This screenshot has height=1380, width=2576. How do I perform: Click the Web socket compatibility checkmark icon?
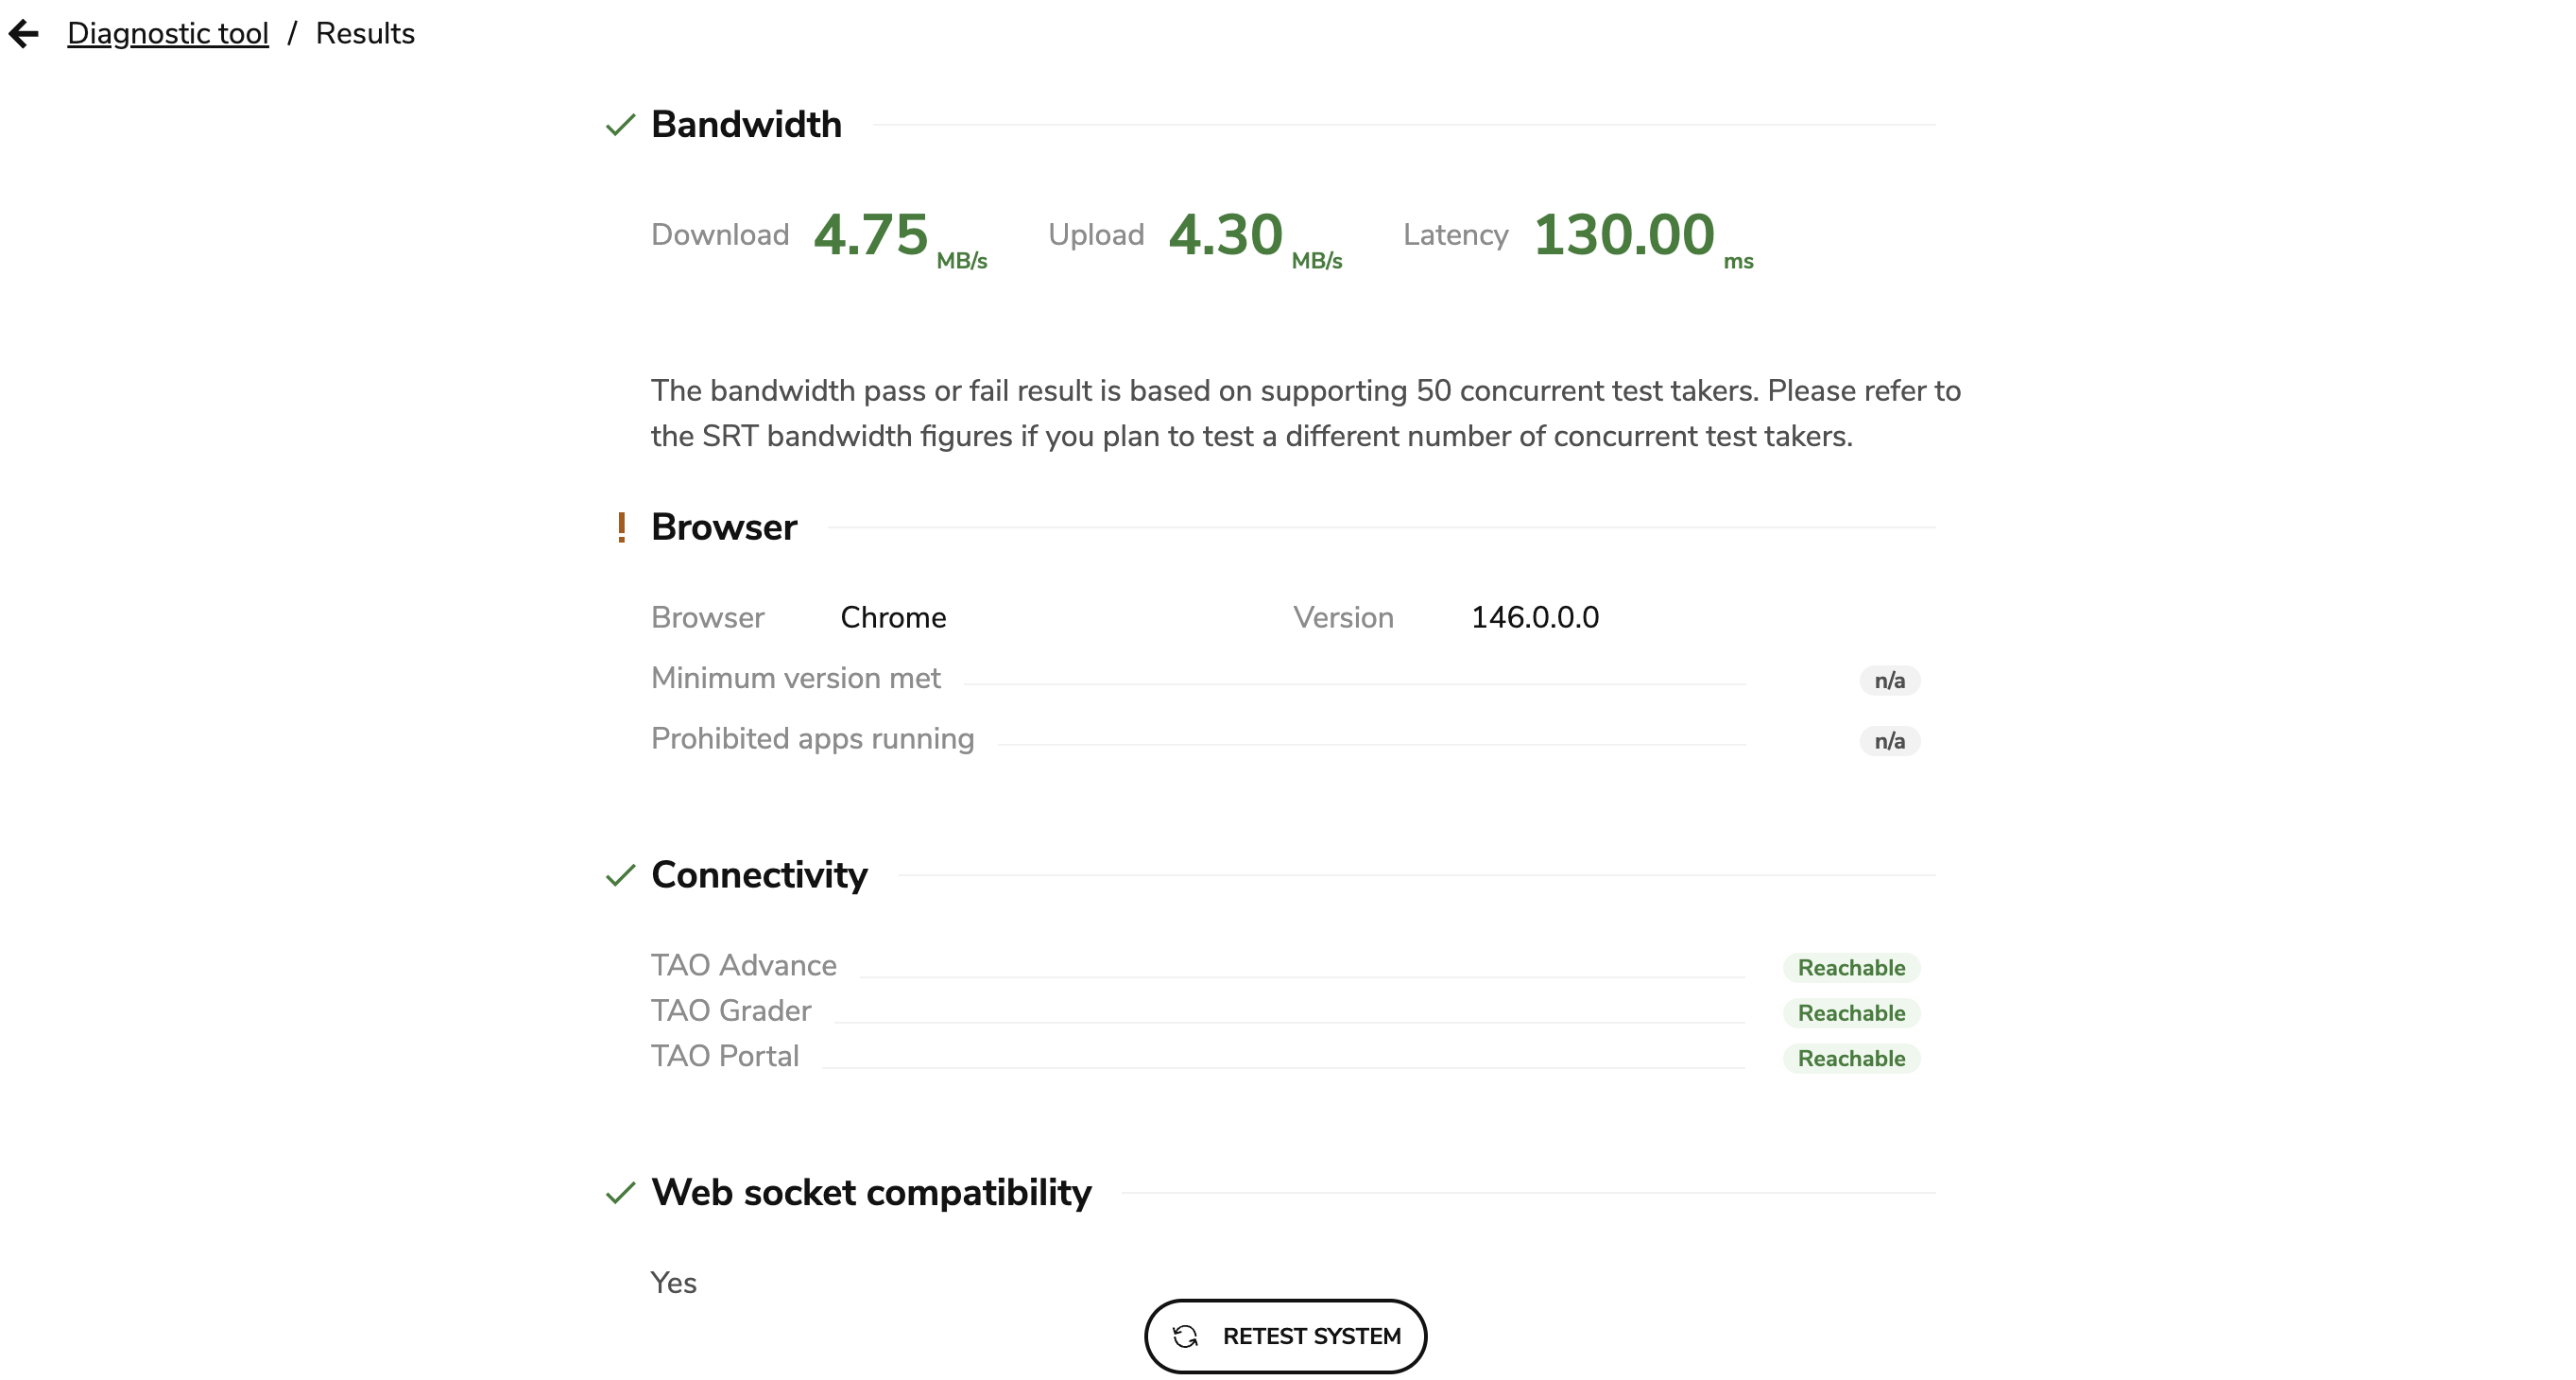(621, 1192)
